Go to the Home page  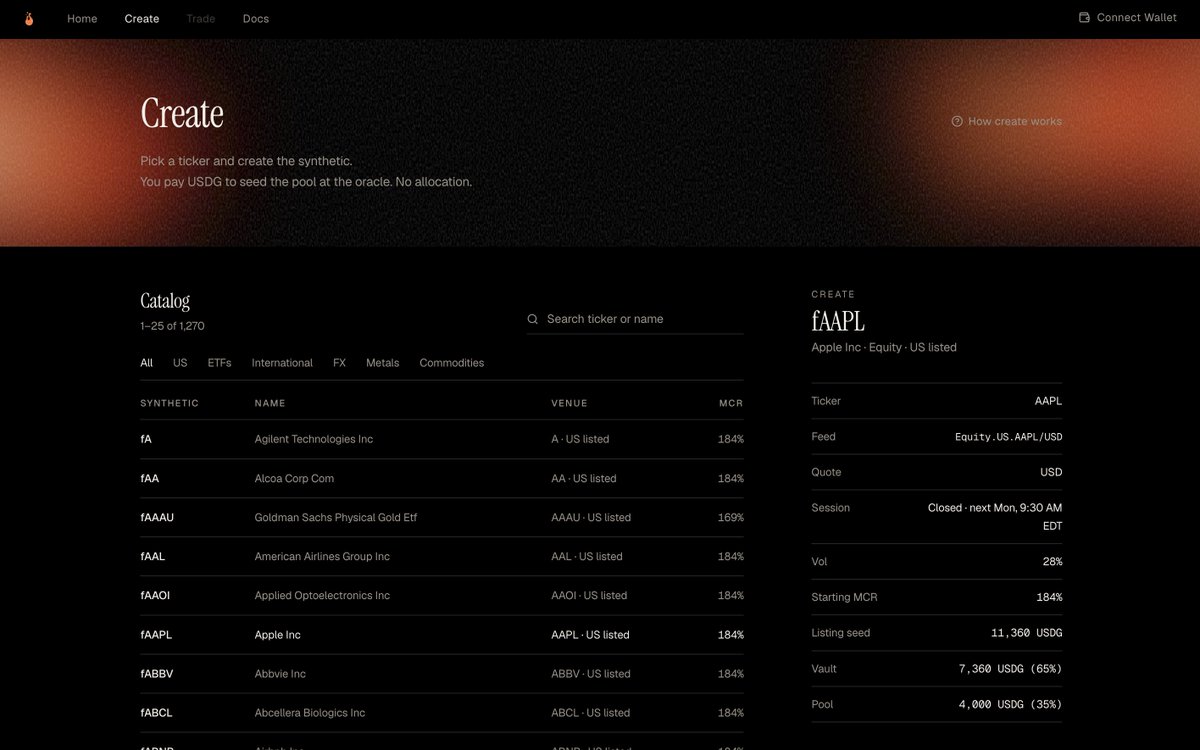point(82,18)
